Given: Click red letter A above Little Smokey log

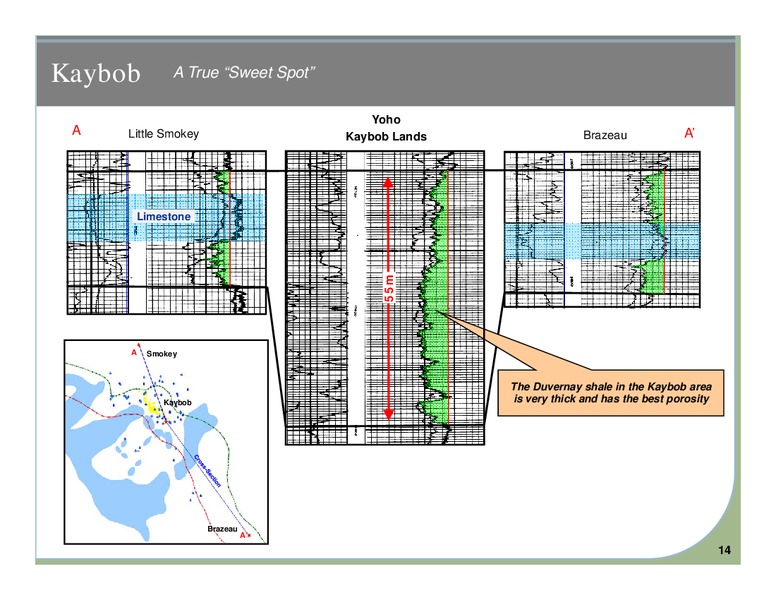Looking at the screenshot, I should [x=76, y=130].
